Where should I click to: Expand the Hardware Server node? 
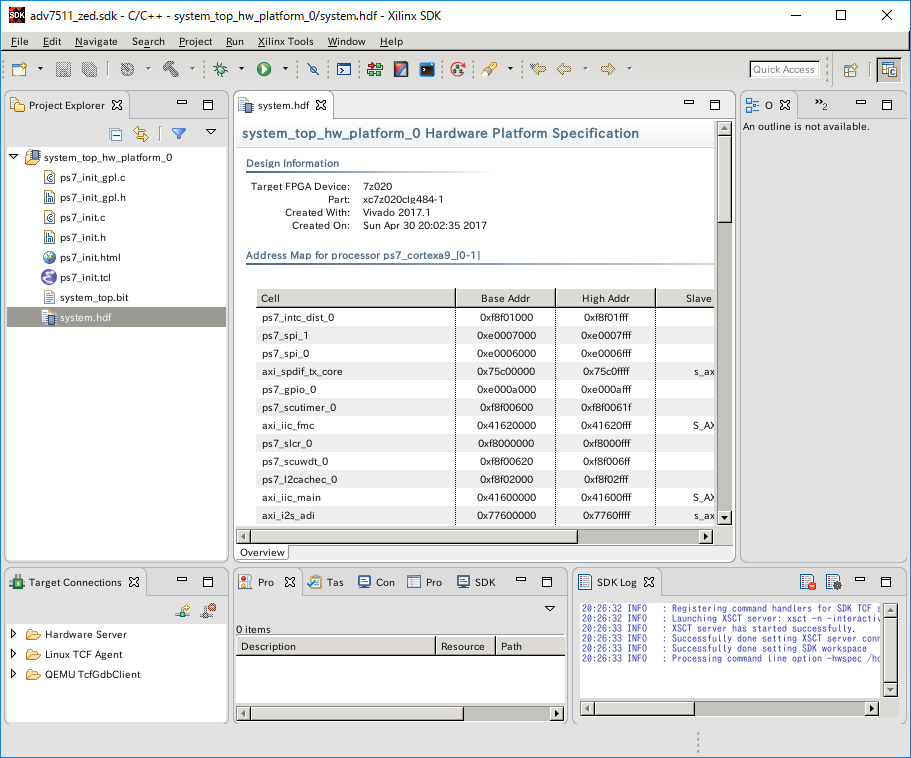pos(14,634)
